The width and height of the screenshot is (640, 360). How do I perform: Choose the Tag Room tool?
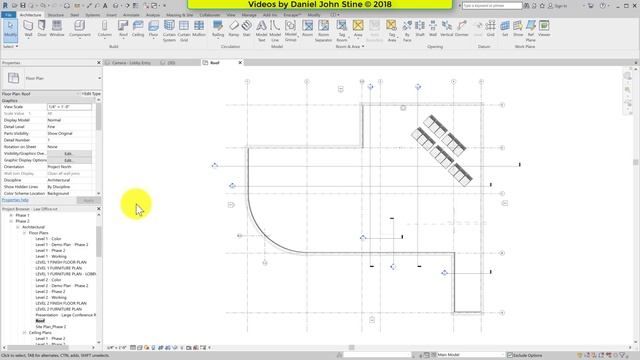[x=342, y=31]
